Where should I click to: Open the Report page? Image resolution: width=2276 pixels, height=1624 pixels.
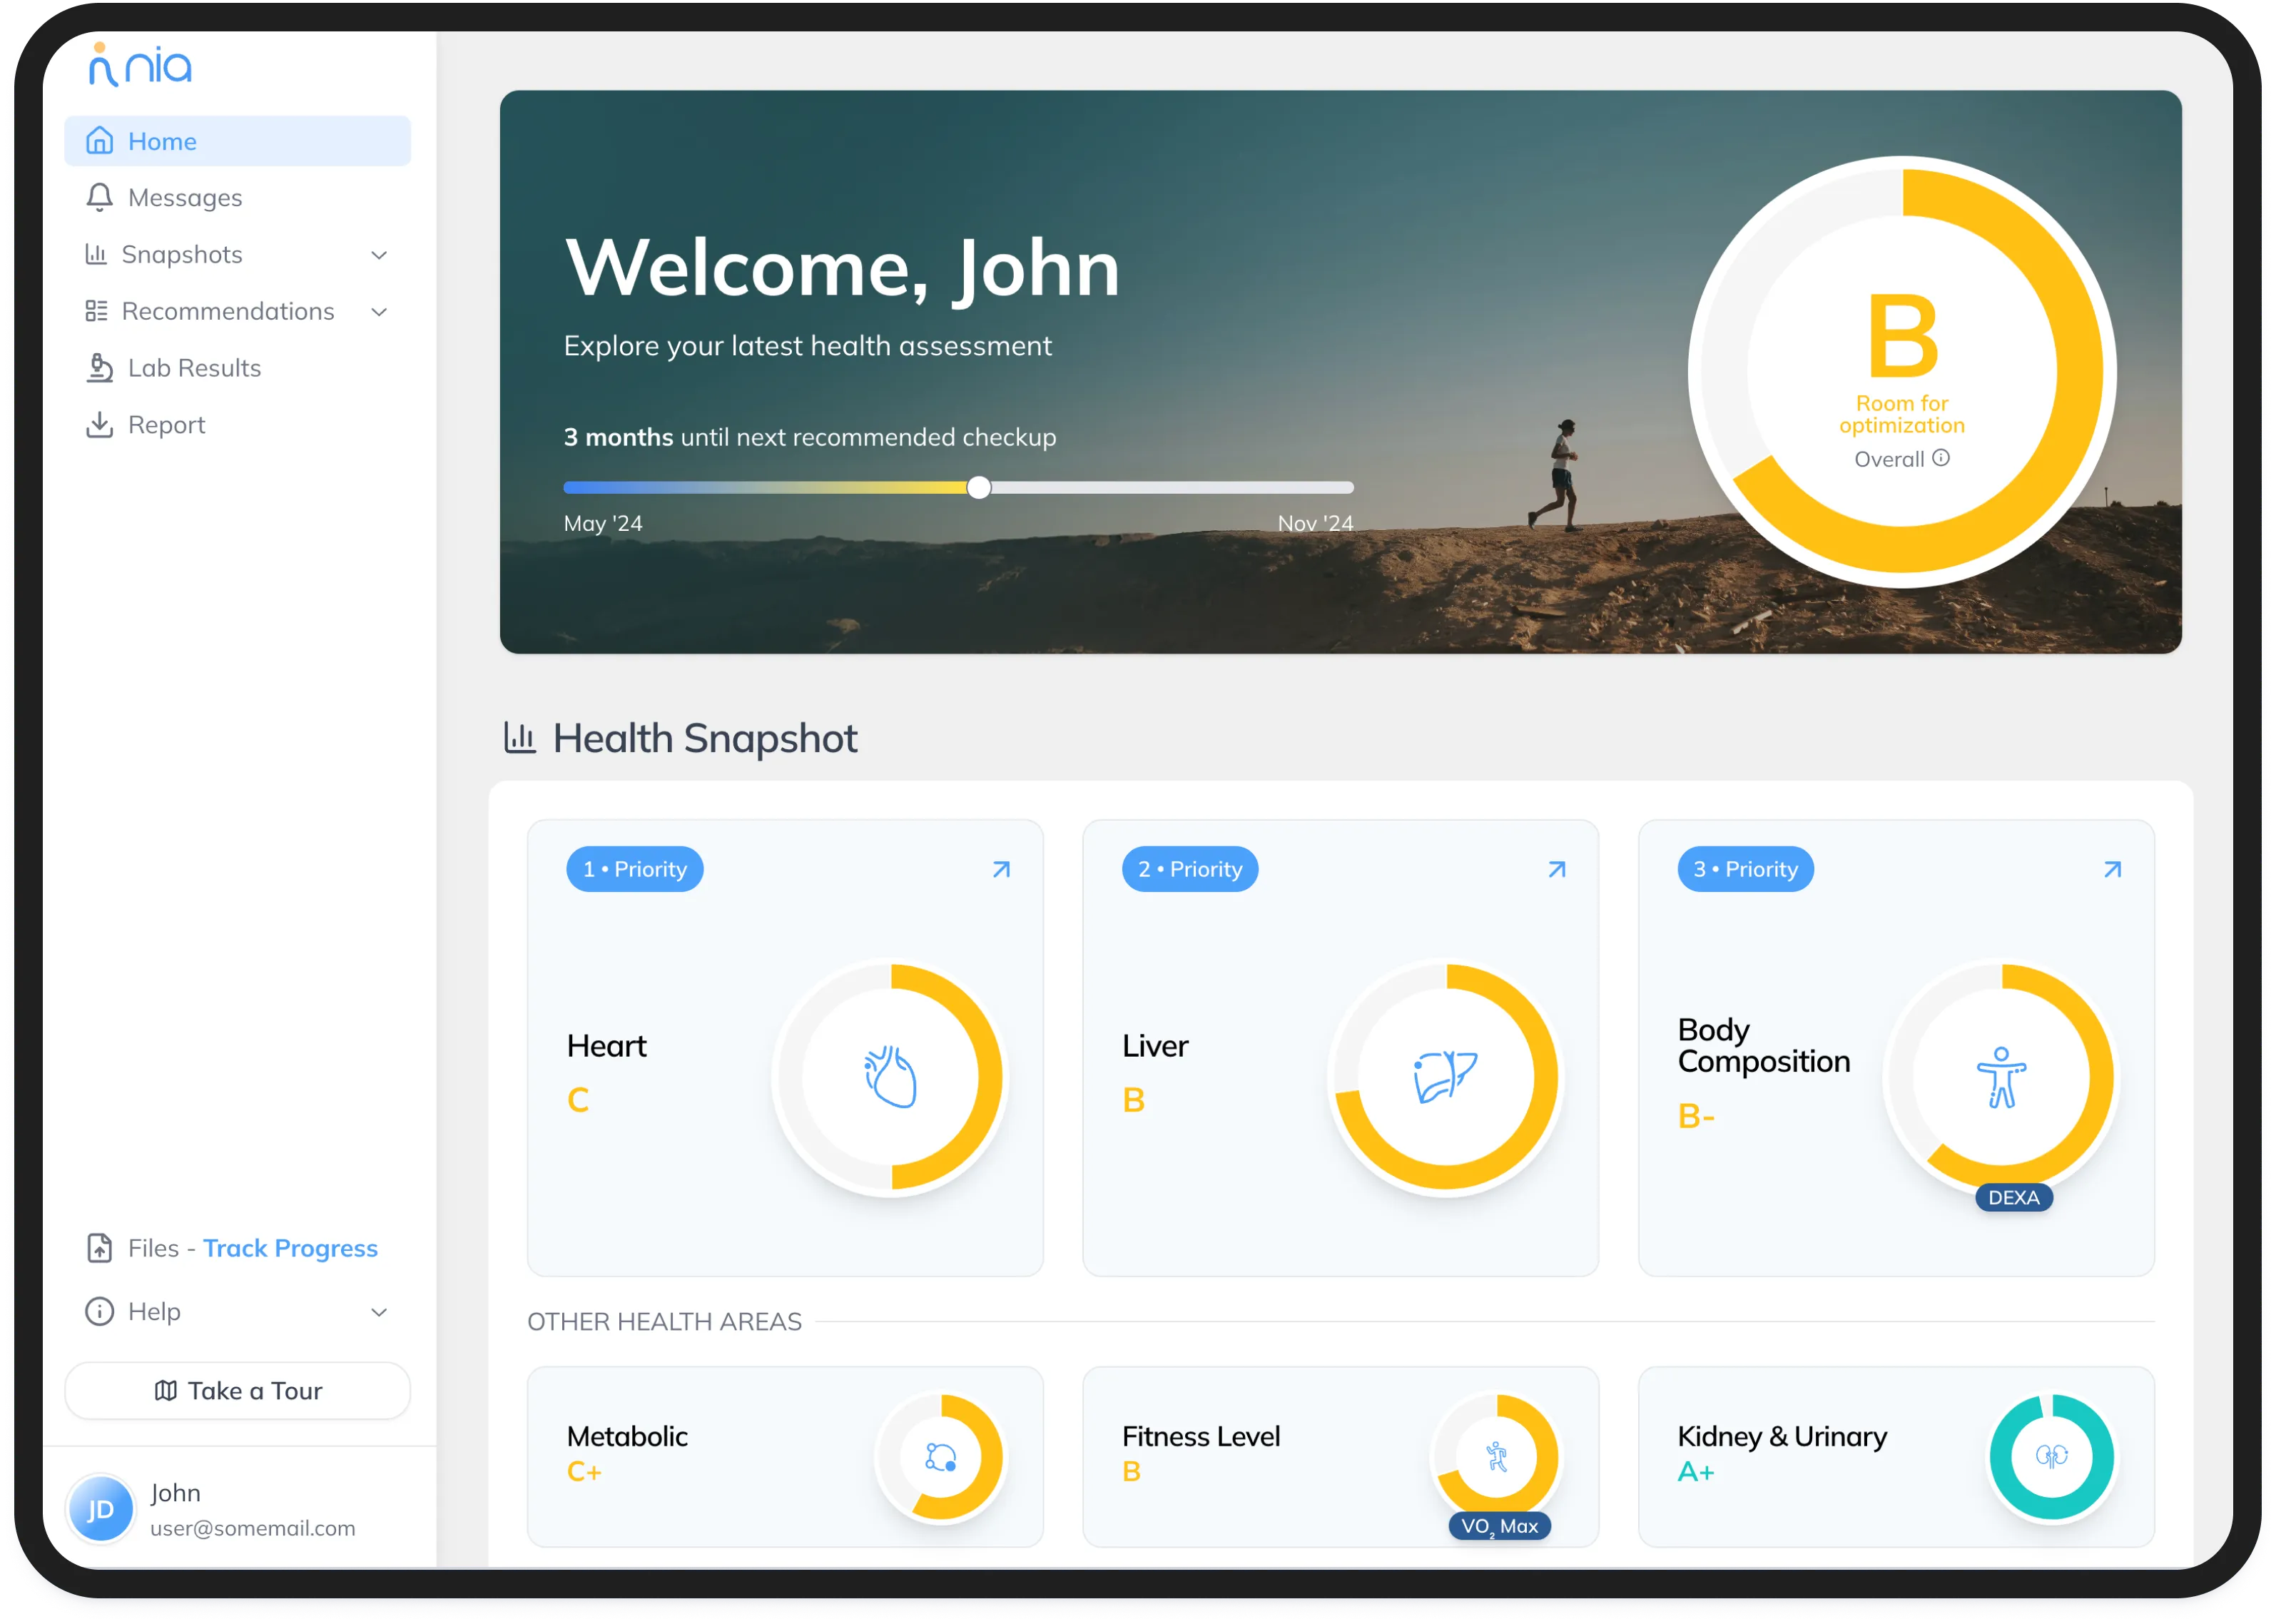(238, 426)
